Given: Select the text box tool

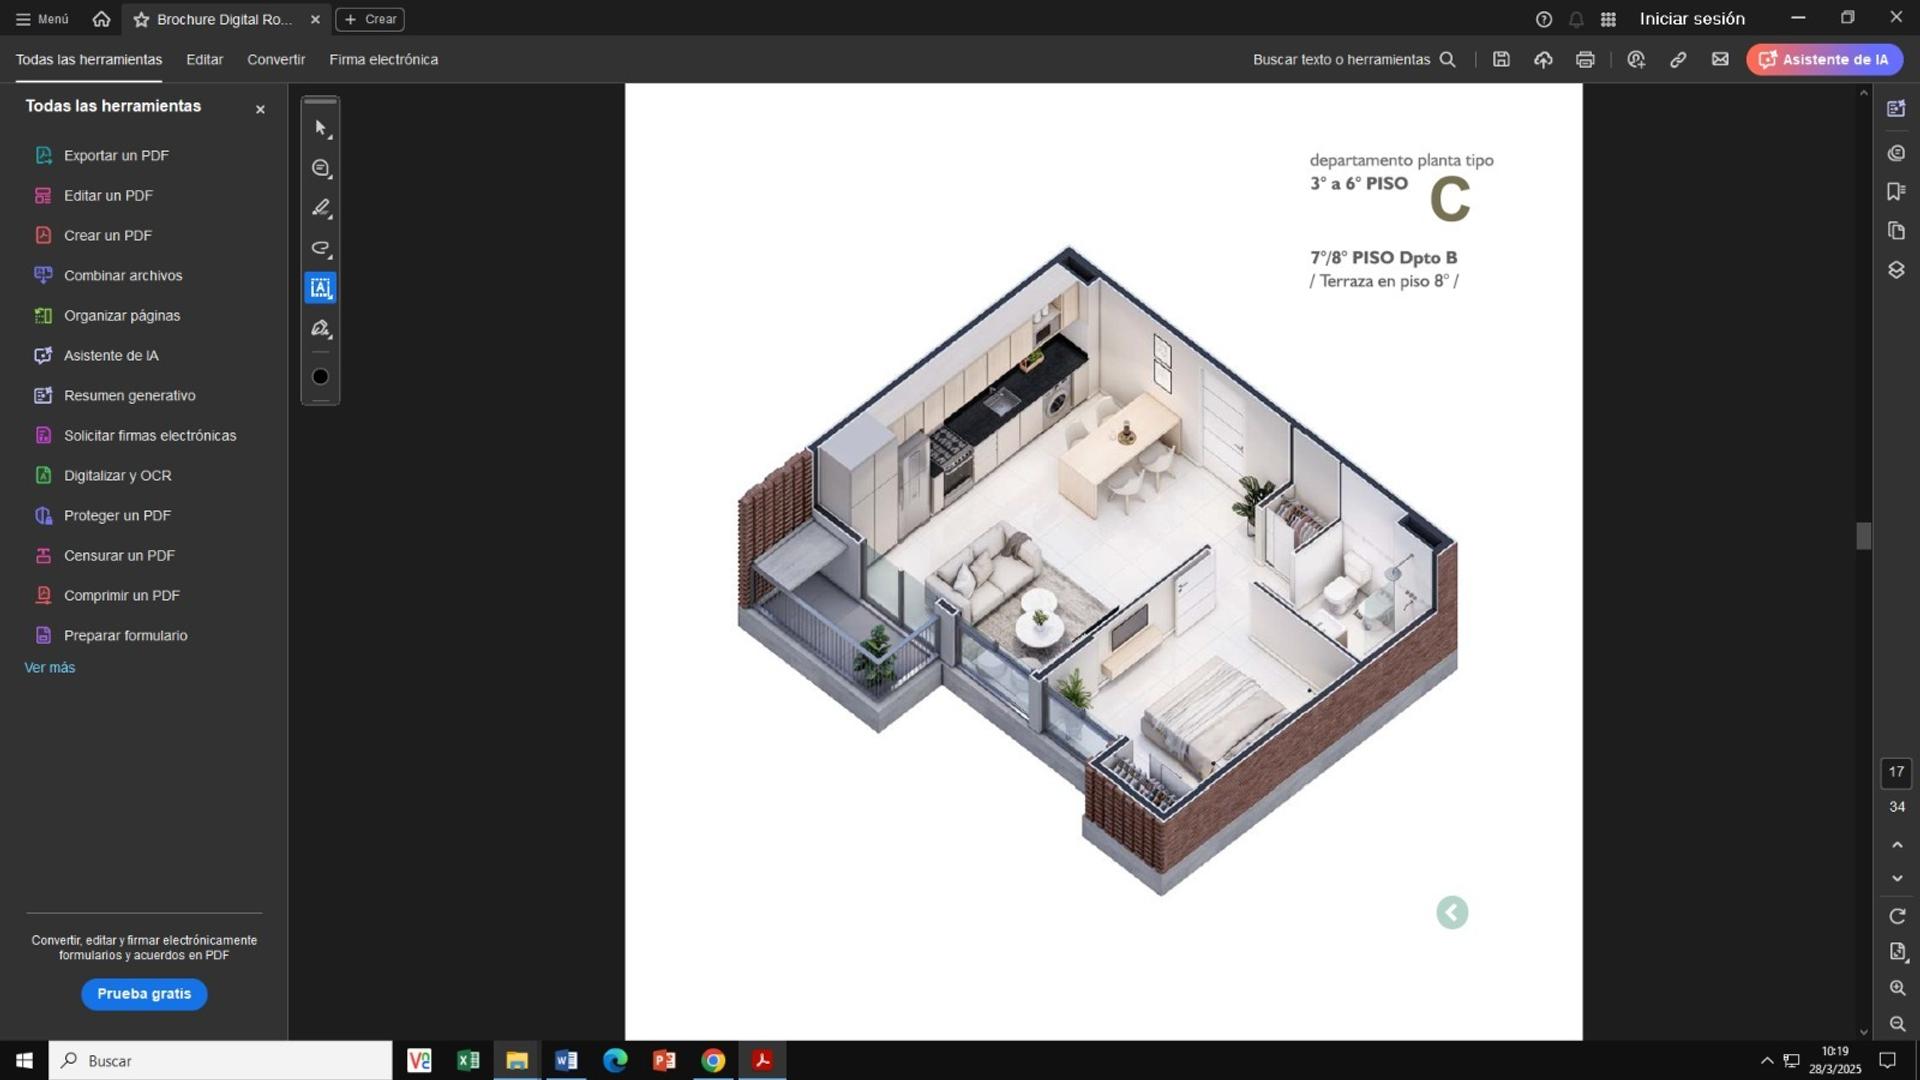Looking at the screenshot, I should coord(320,288).
